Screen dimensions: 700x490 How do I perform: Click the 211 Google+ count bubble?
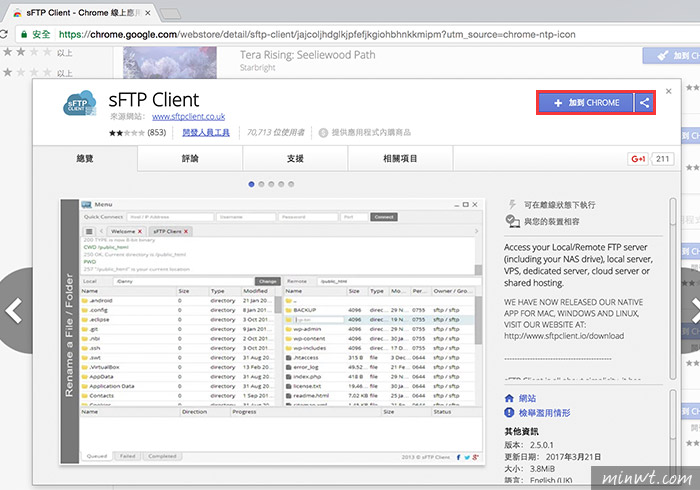coord(662,159)
